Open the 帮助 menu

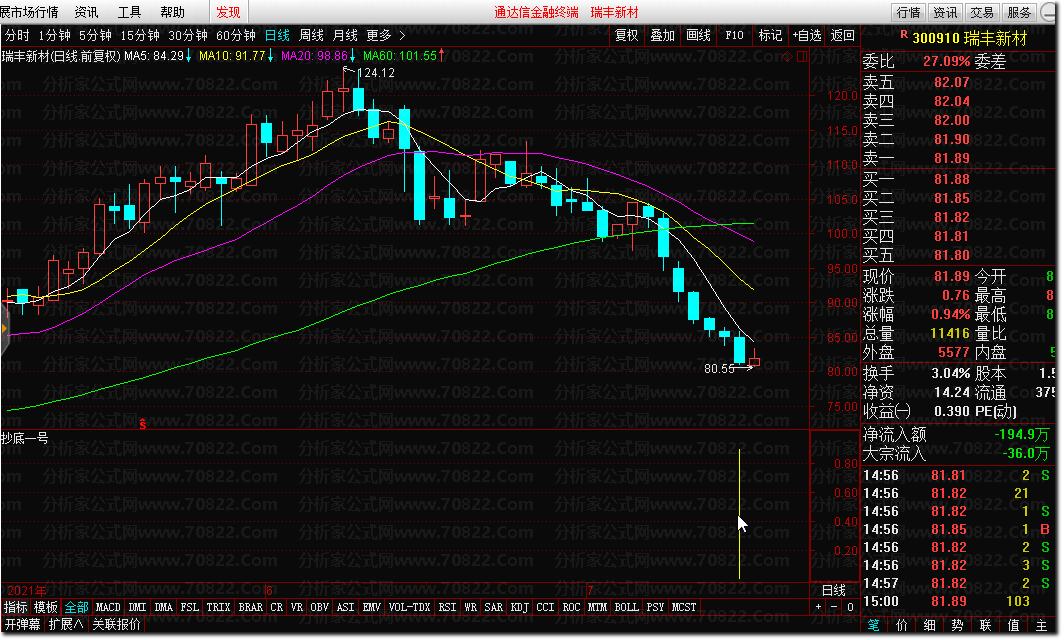[x=172, y=12]
